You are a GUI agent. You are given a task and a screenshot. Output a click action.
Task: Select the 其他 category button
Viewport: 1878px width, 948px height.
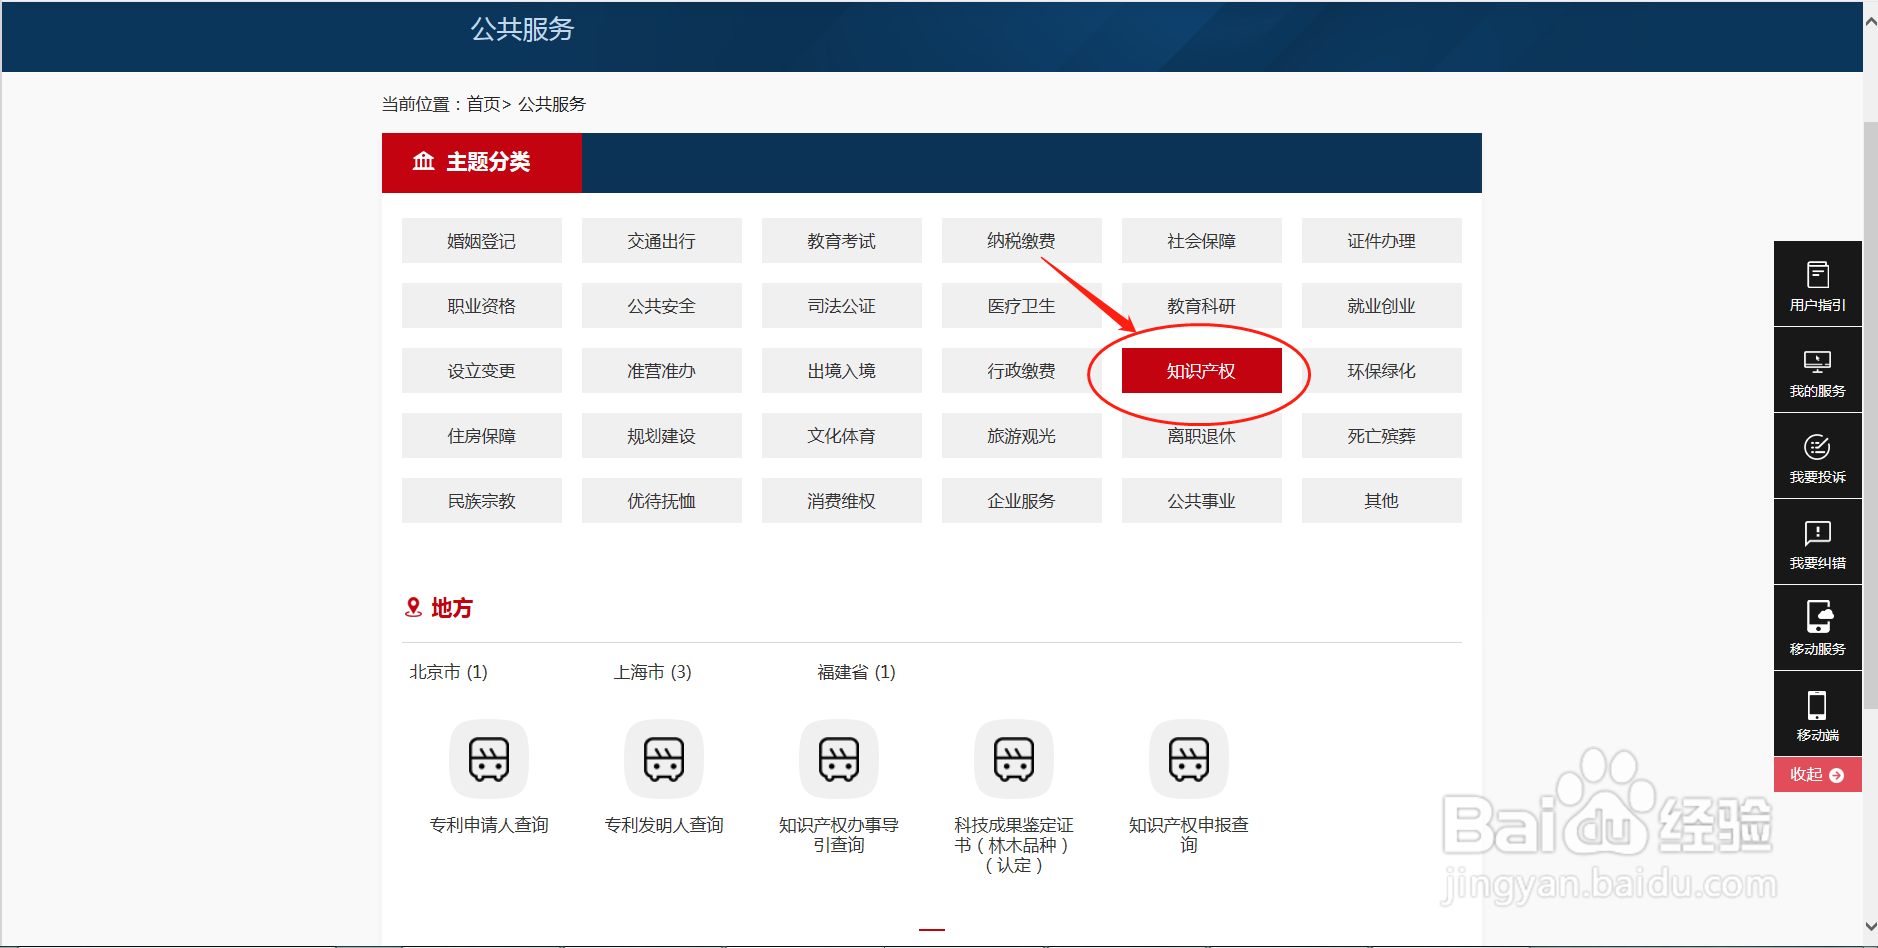coord(1381,500)
